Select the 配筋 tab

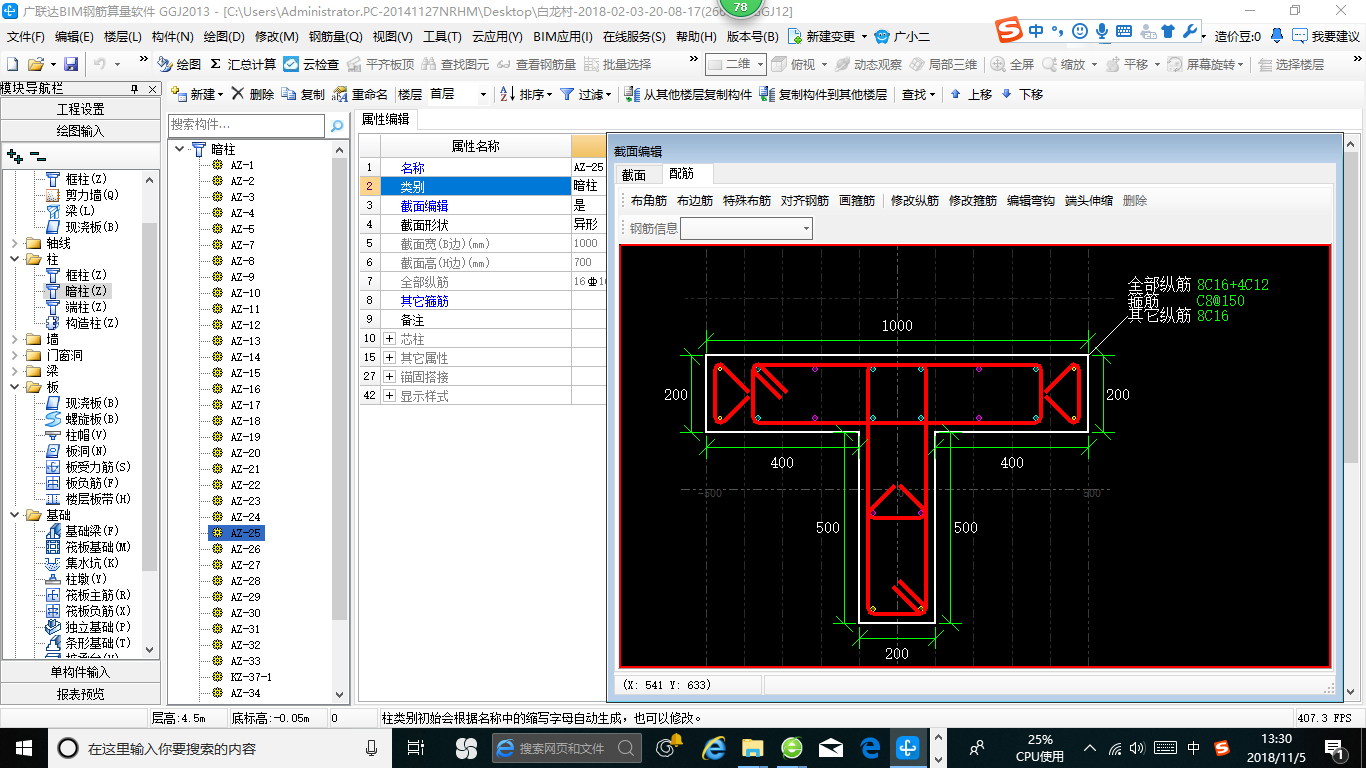point(682,174)
